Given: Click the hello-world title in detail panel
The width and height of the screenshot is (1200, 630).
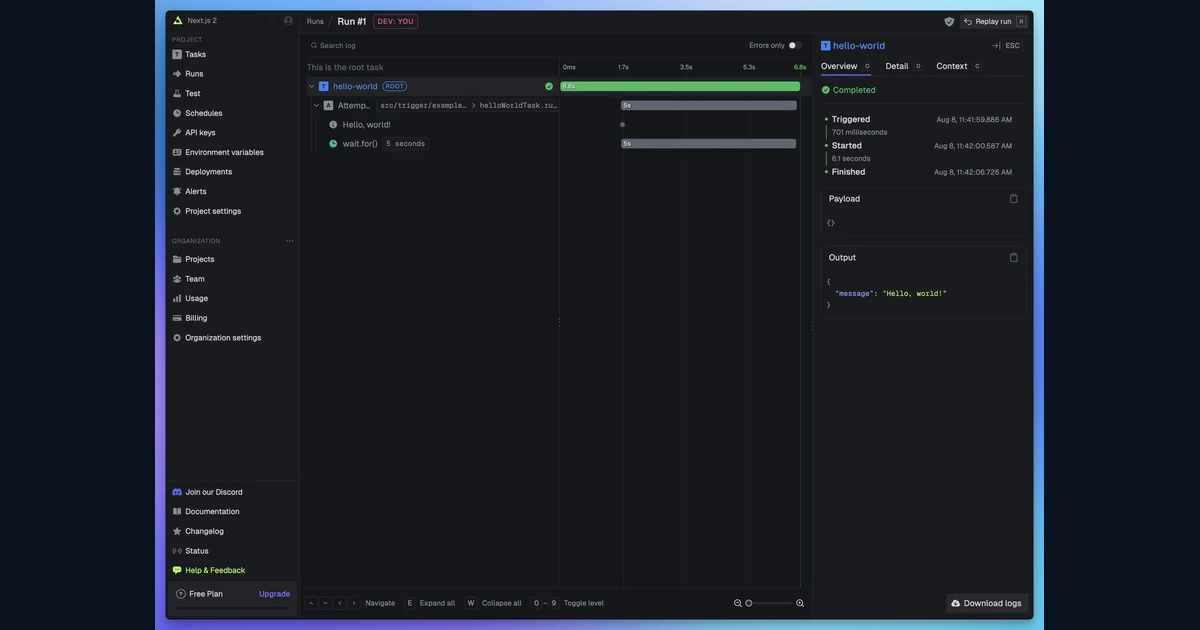Looking at the screenshot, I should [859, 45].
